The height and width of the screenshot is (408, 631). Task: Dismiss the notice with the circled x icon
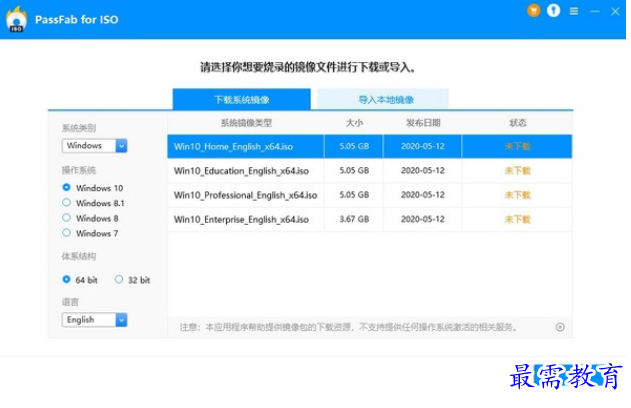pyautogui.click(x=560, y=327)
